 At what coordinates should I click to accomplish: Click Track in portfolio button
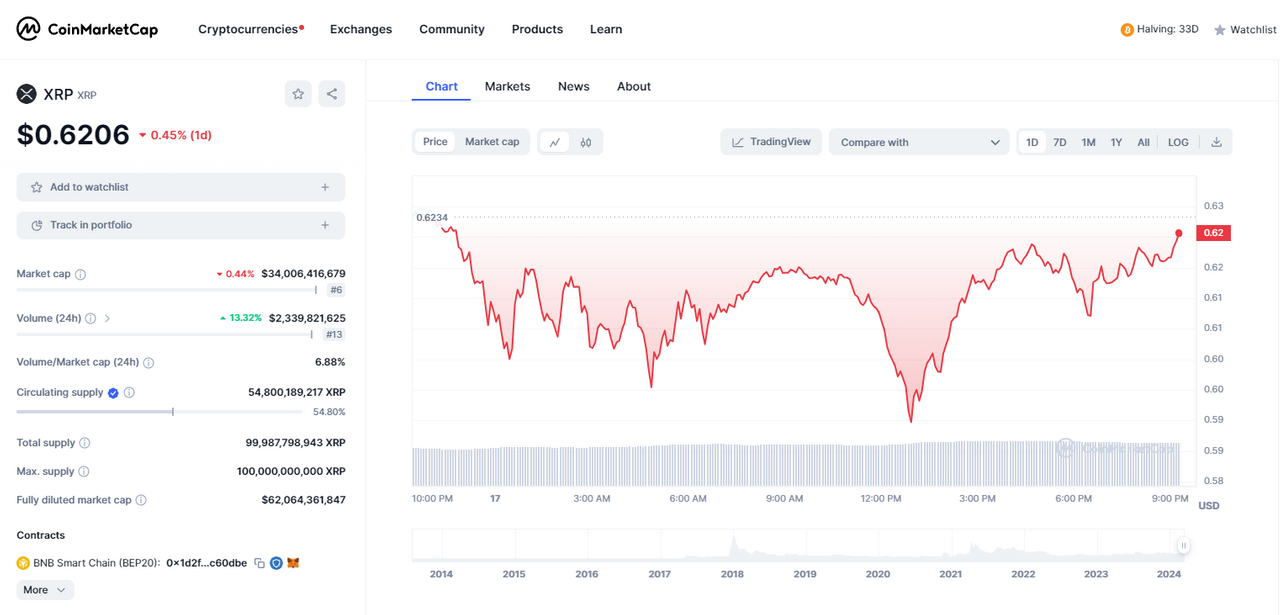[x=181, y=225]
